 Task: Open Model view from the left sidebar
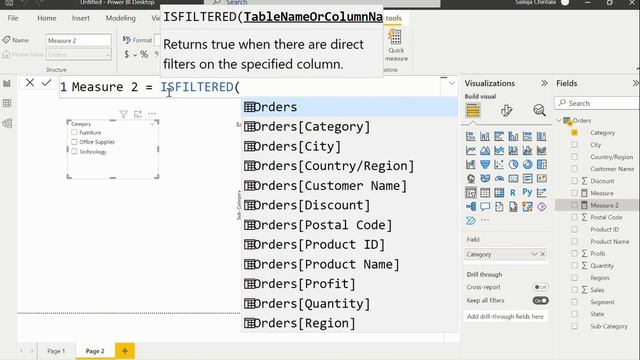[7, 123]
